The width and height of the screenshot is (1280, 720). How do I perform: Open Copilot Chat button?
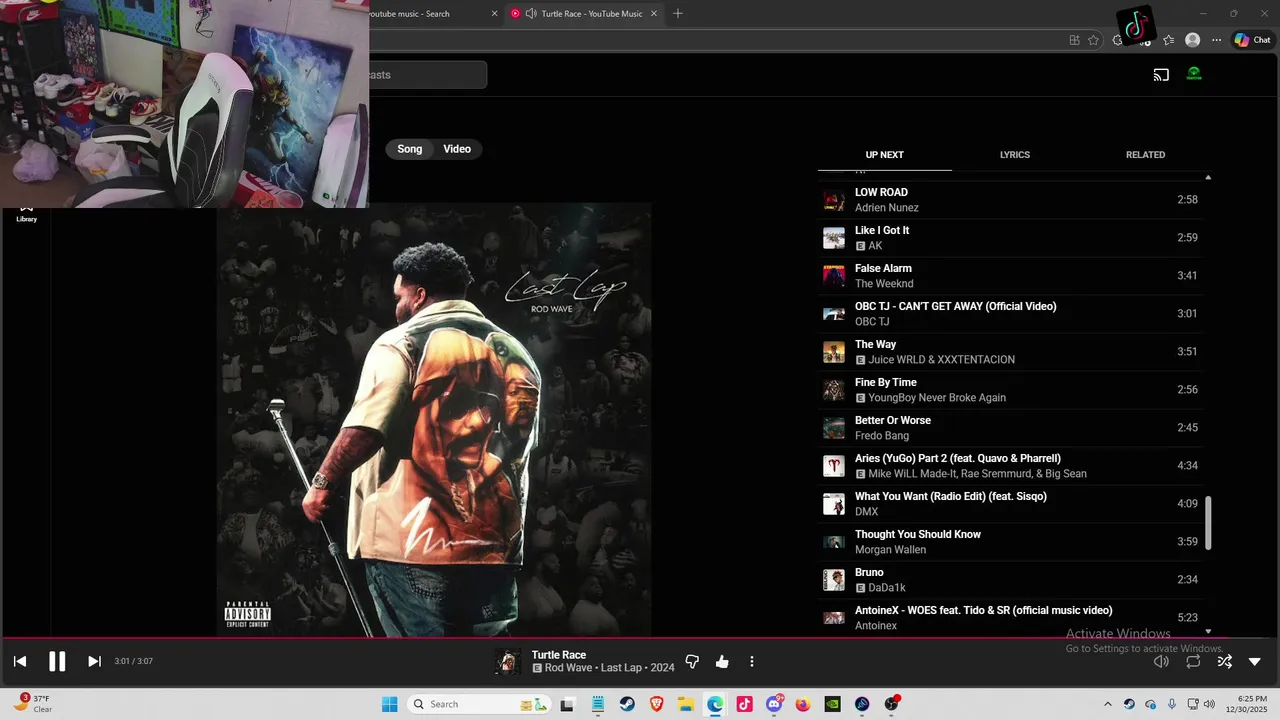pos(1252,40)
